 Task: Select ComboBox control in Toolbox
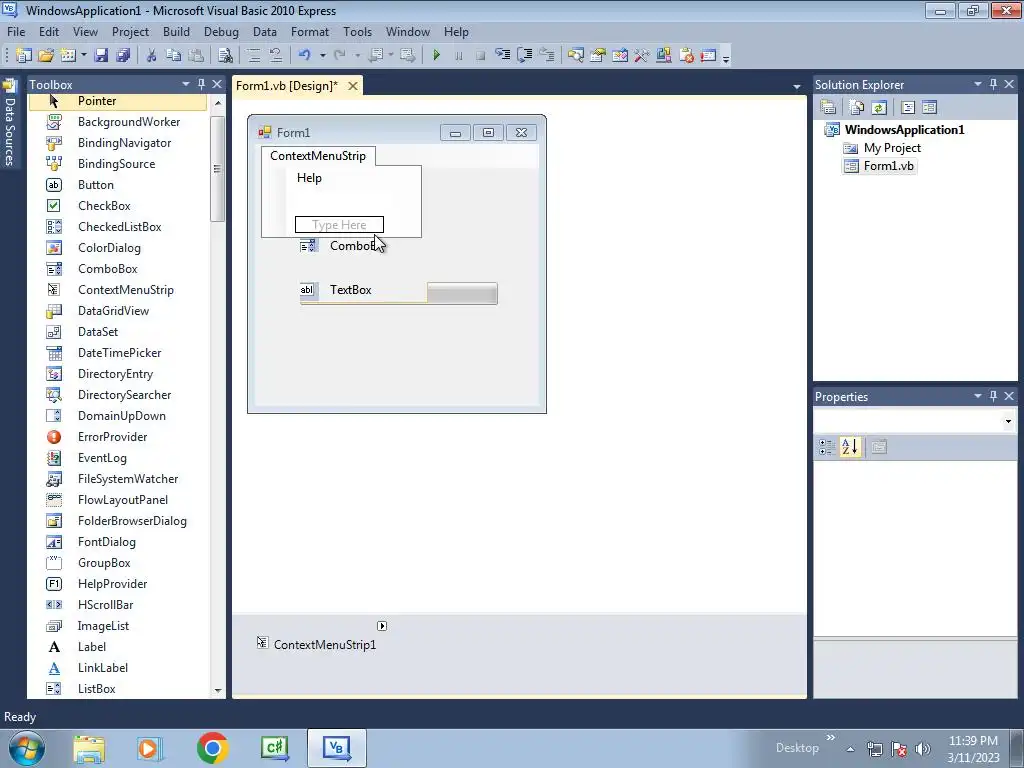pos(108,269)
